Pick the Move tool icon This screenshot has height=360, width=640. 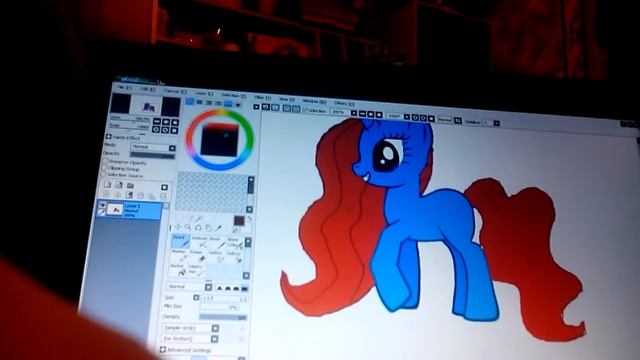click(x=178, y=227)
